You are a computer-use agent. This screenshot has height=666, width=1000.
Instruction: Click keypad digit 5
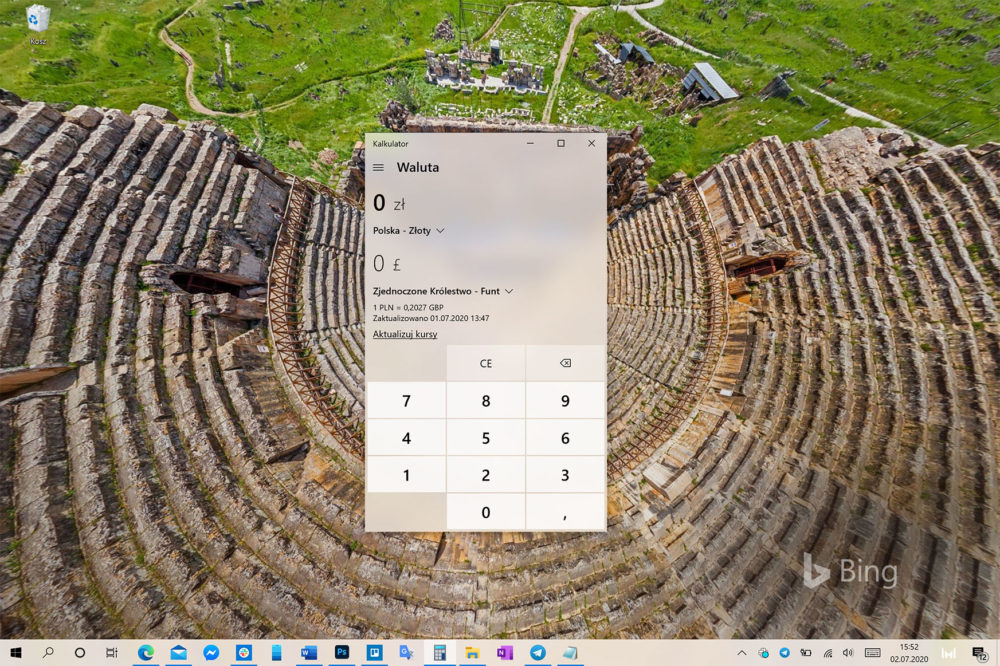[486, 438]
